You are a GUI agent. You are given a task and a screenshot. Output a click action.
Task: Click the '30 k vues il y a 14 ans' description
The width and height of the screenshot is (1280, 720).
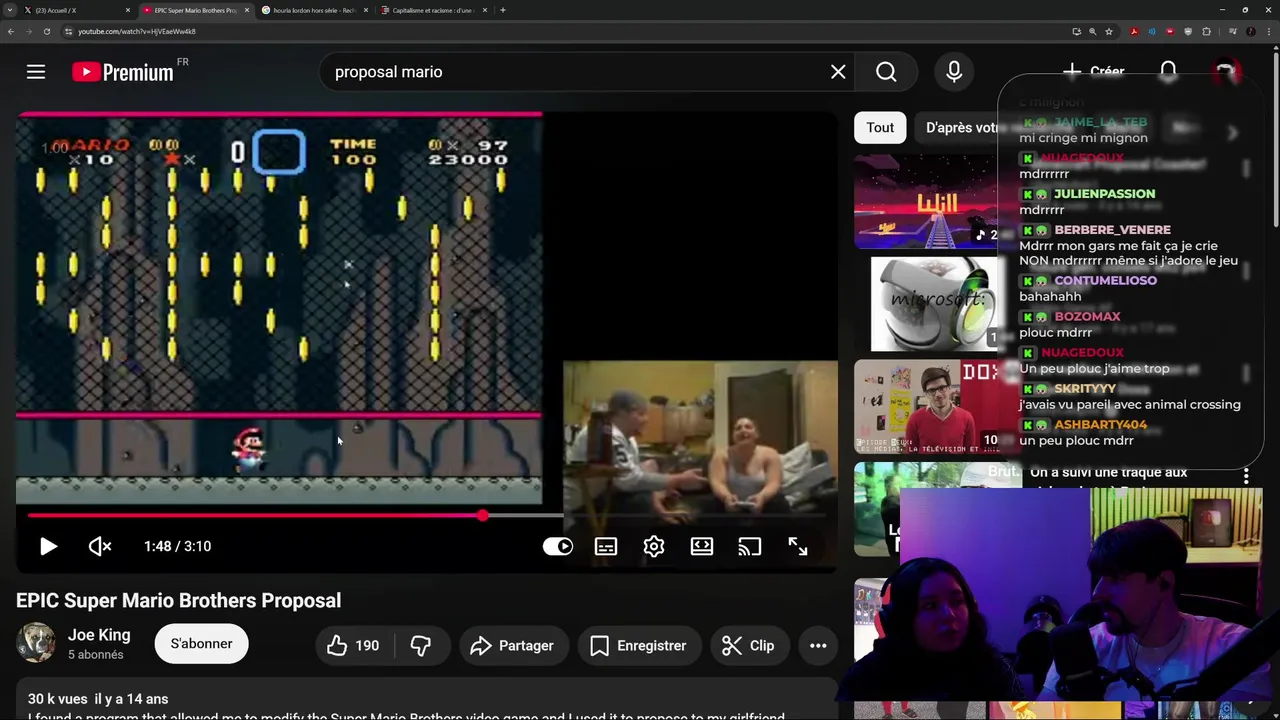tap(98, 699)
